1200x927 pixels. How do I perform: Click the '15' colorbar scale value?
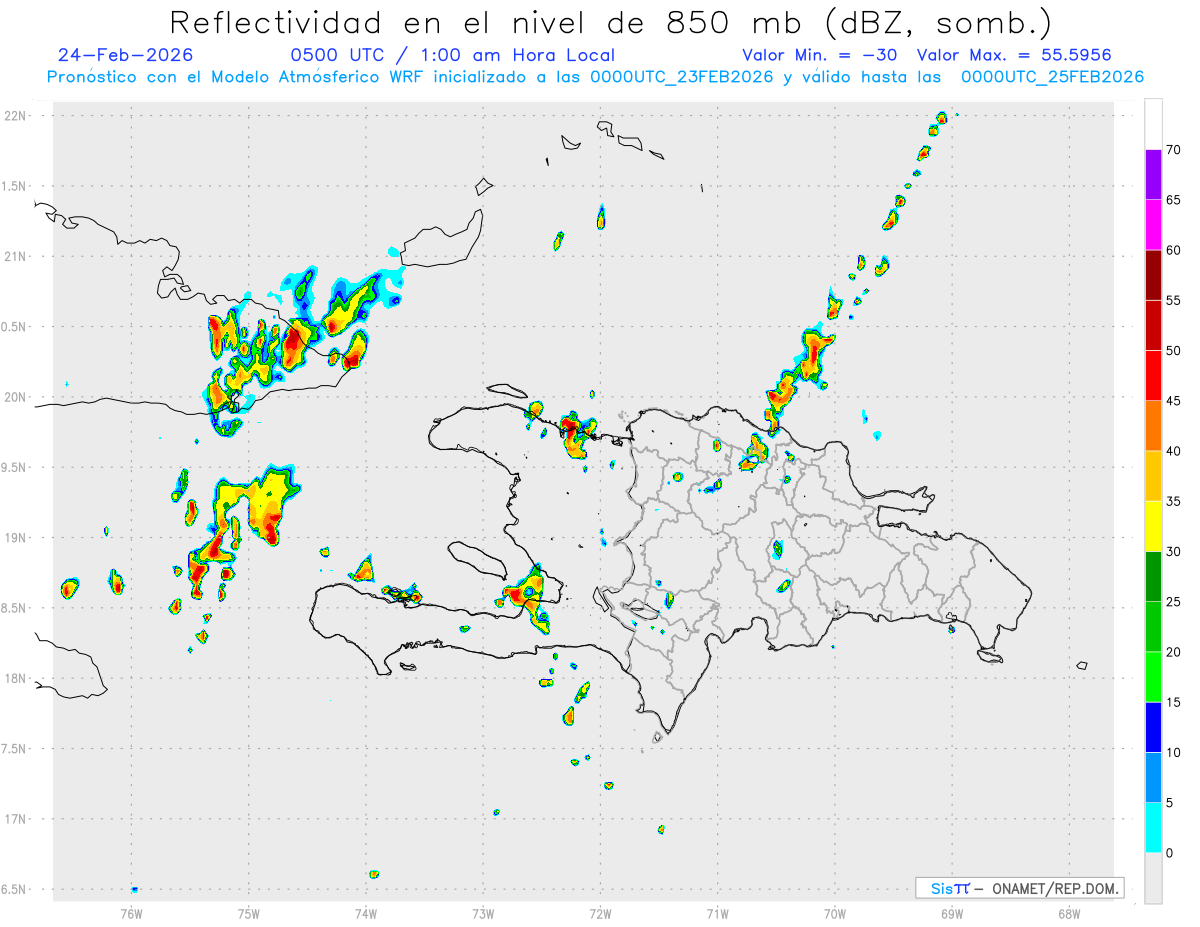(x=1173, y=702)
